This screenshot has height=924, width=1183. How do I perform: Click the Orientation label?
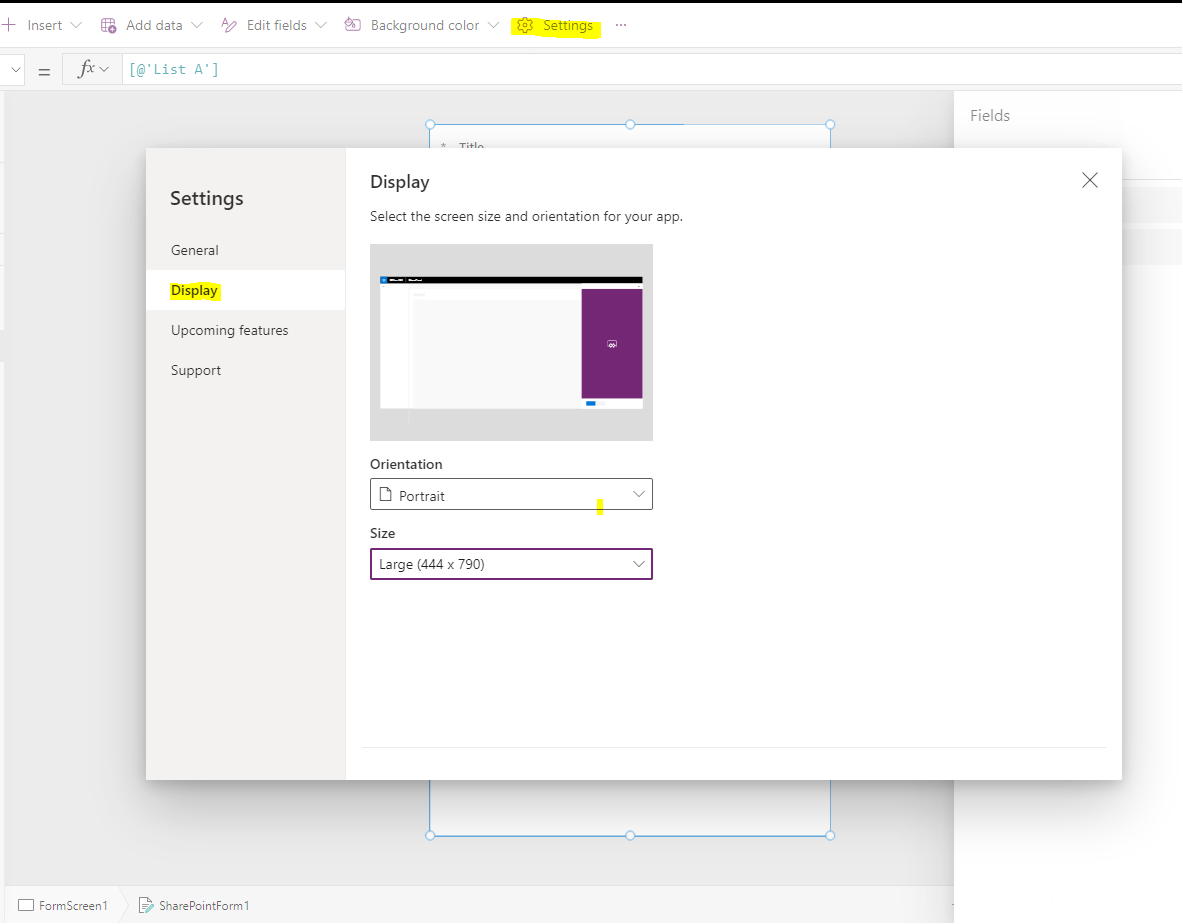tap(406, 464)
